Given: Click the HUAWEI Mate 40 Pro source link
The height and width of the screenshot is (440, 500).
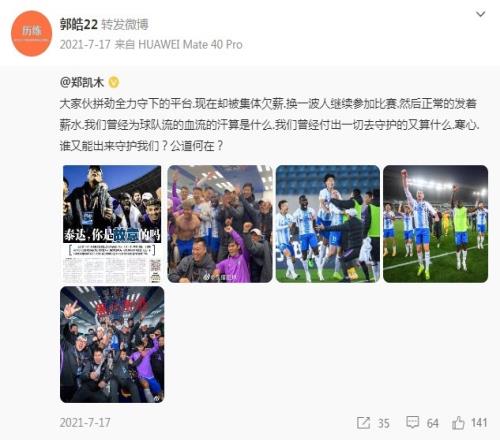Looking at the screenshot, I should 190,44.
